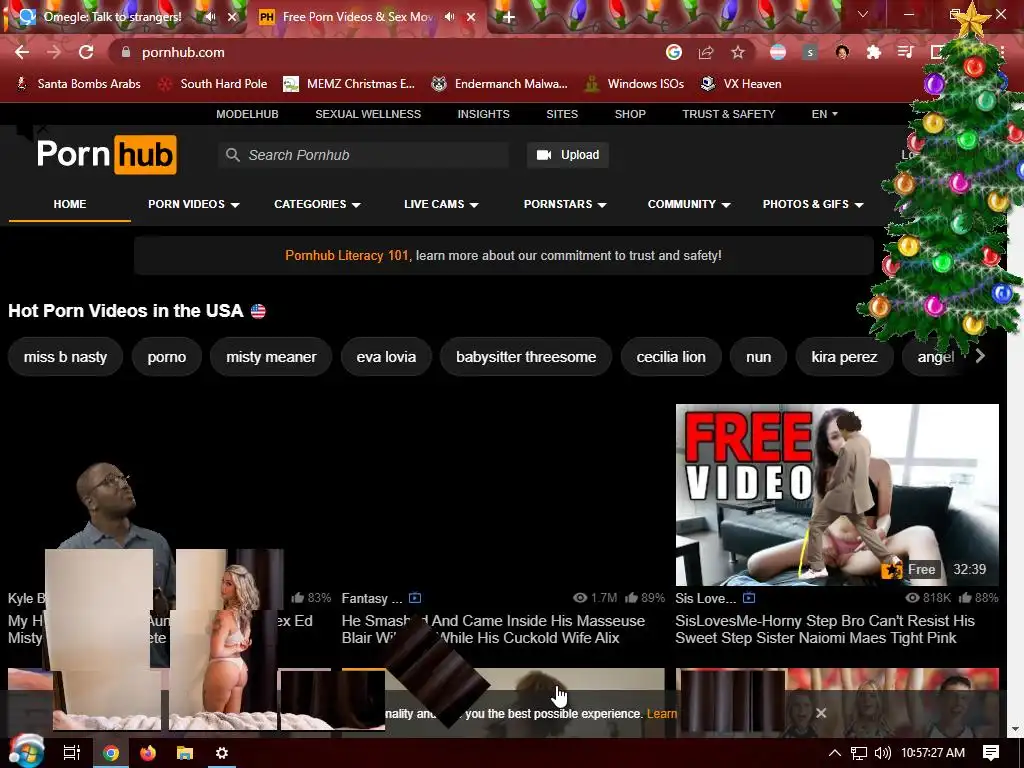Screen dimensions: 1024x768
Task: Mute audio on the Free Porn Videos tab
Action: (x=449, y=17)
